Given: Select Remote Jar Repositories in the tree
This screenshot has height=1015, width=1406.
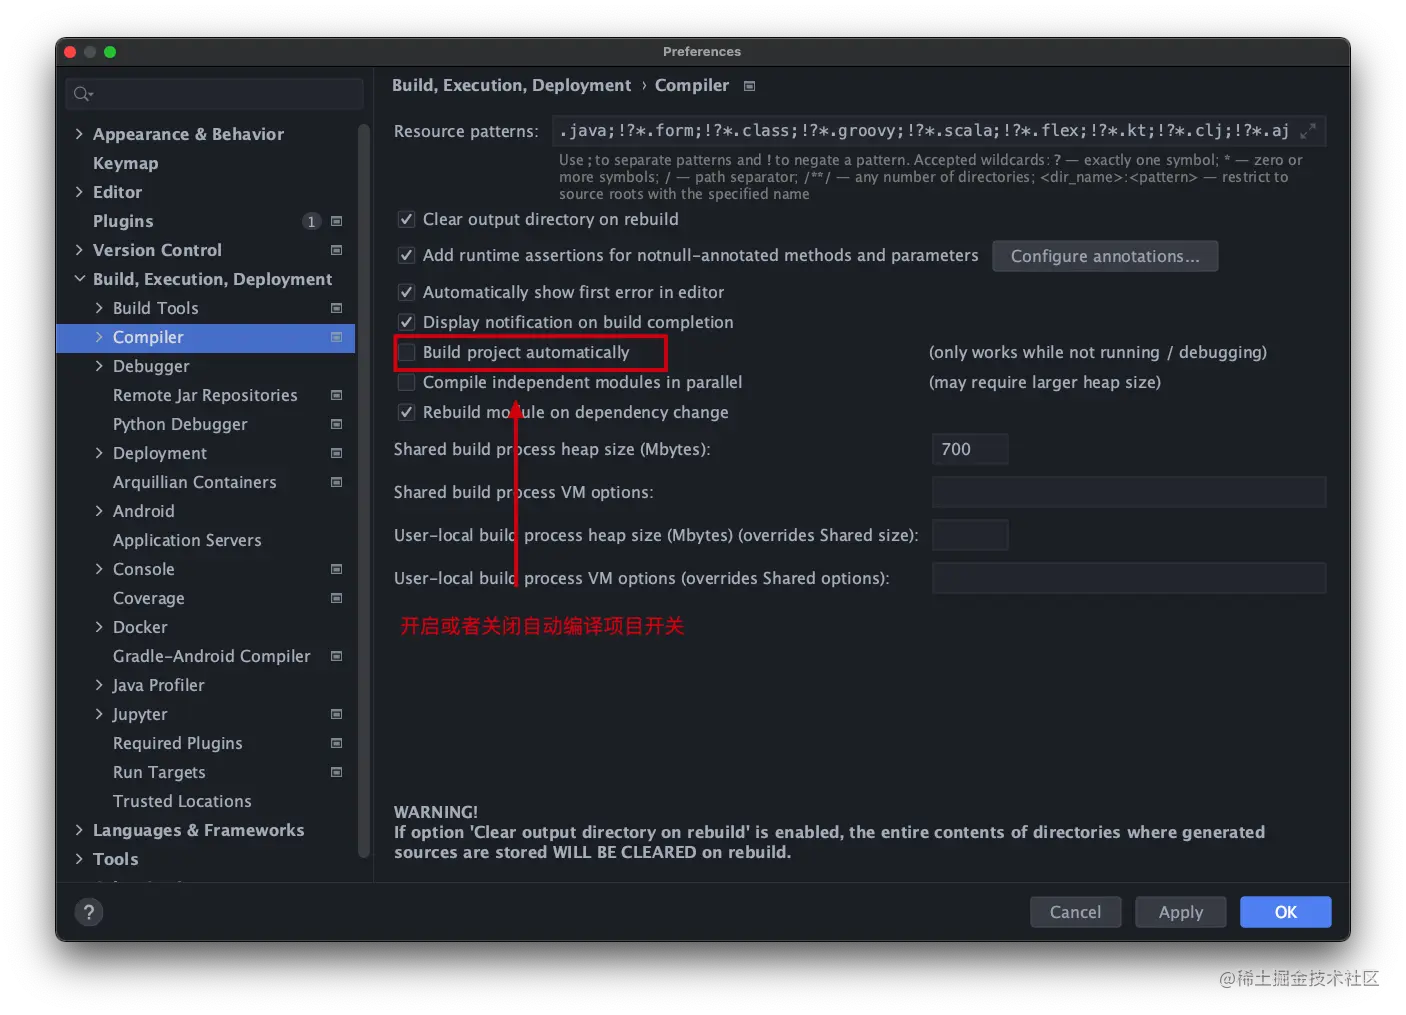Looking at the screenshot, I should coord(205,395).
